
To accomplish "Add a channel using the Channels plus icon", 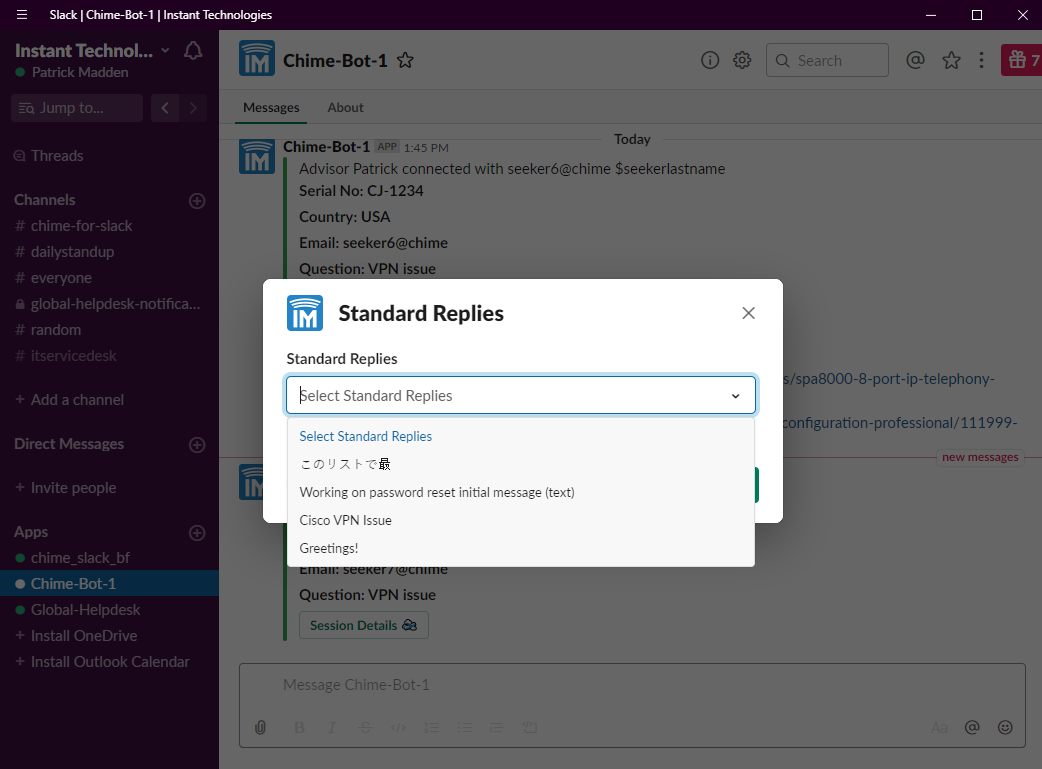I will (x=197, y=201).
